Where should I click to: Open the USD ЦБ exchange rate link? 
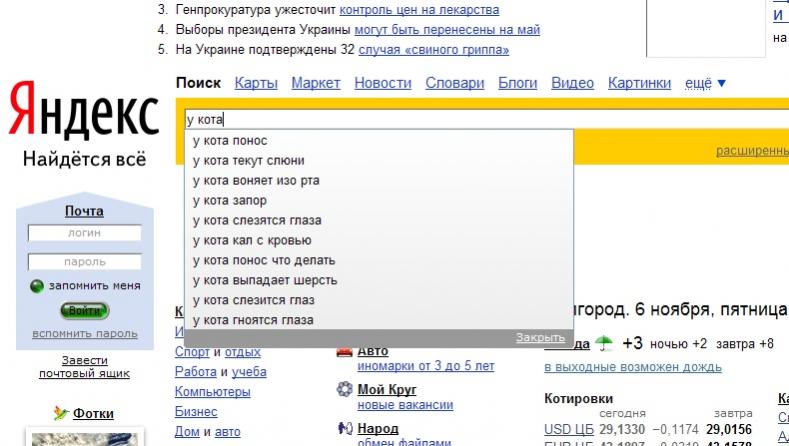point(569,429)
